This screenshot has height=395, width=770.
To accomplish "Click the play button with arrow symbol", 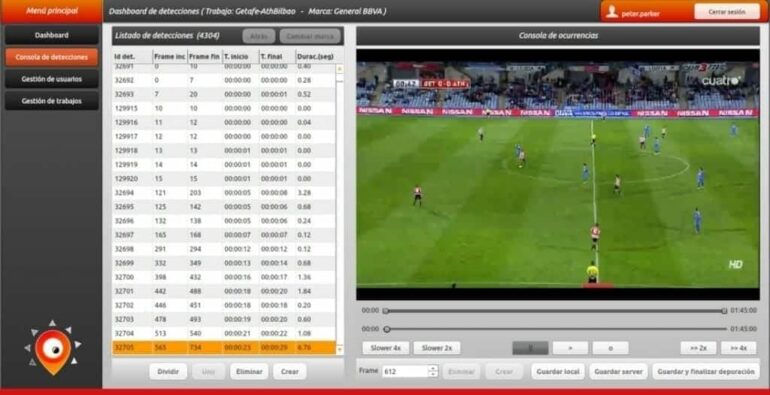I will point(570,348).
